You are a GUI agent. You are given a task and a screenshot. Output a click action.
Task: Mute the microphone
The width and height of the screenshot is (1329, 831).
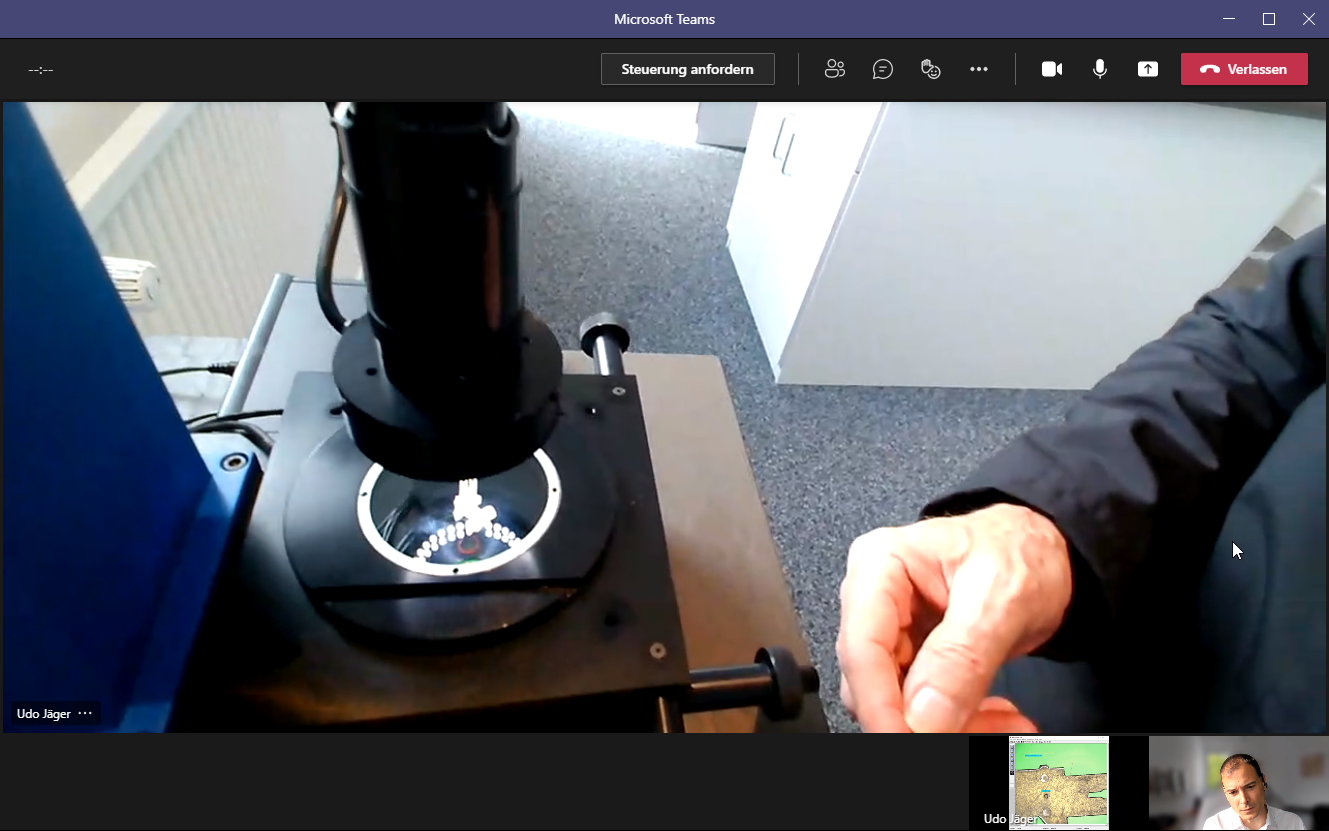pyautogui.click(x=1099, y=69)
